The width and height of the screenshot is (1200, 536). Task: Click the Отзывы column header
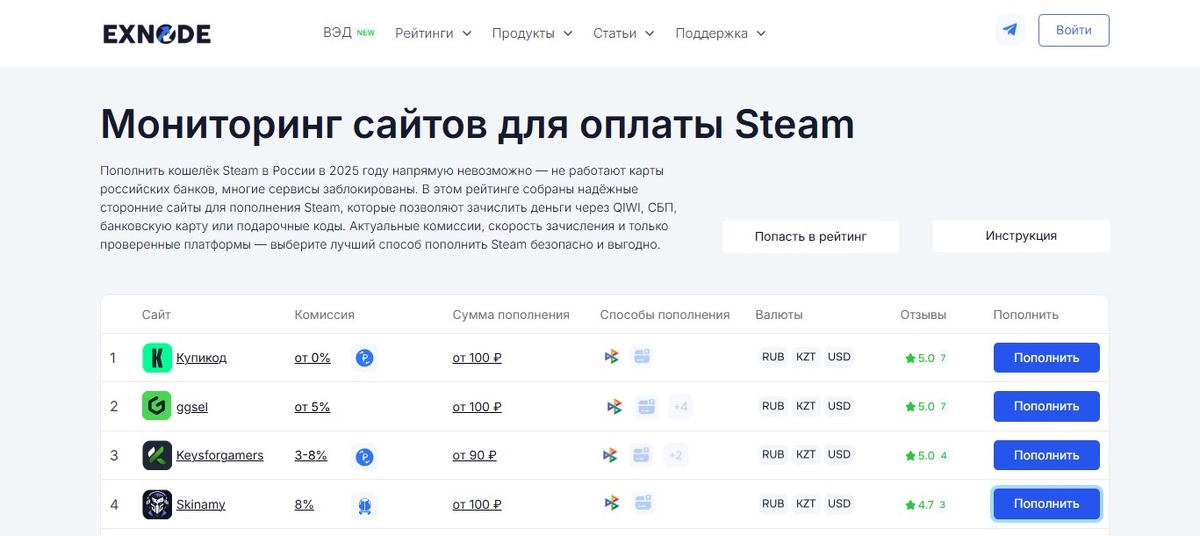click(923, 315)
